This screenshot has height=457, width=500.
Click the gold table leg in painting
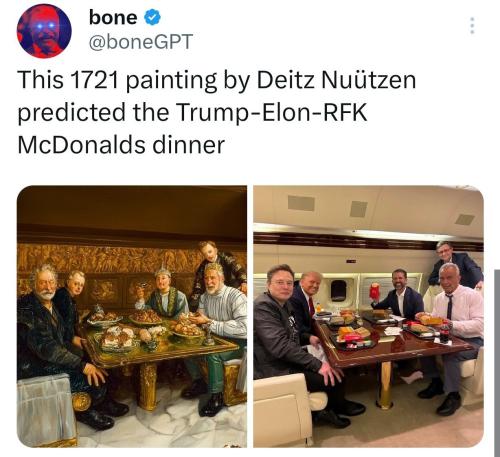point(147,386)
